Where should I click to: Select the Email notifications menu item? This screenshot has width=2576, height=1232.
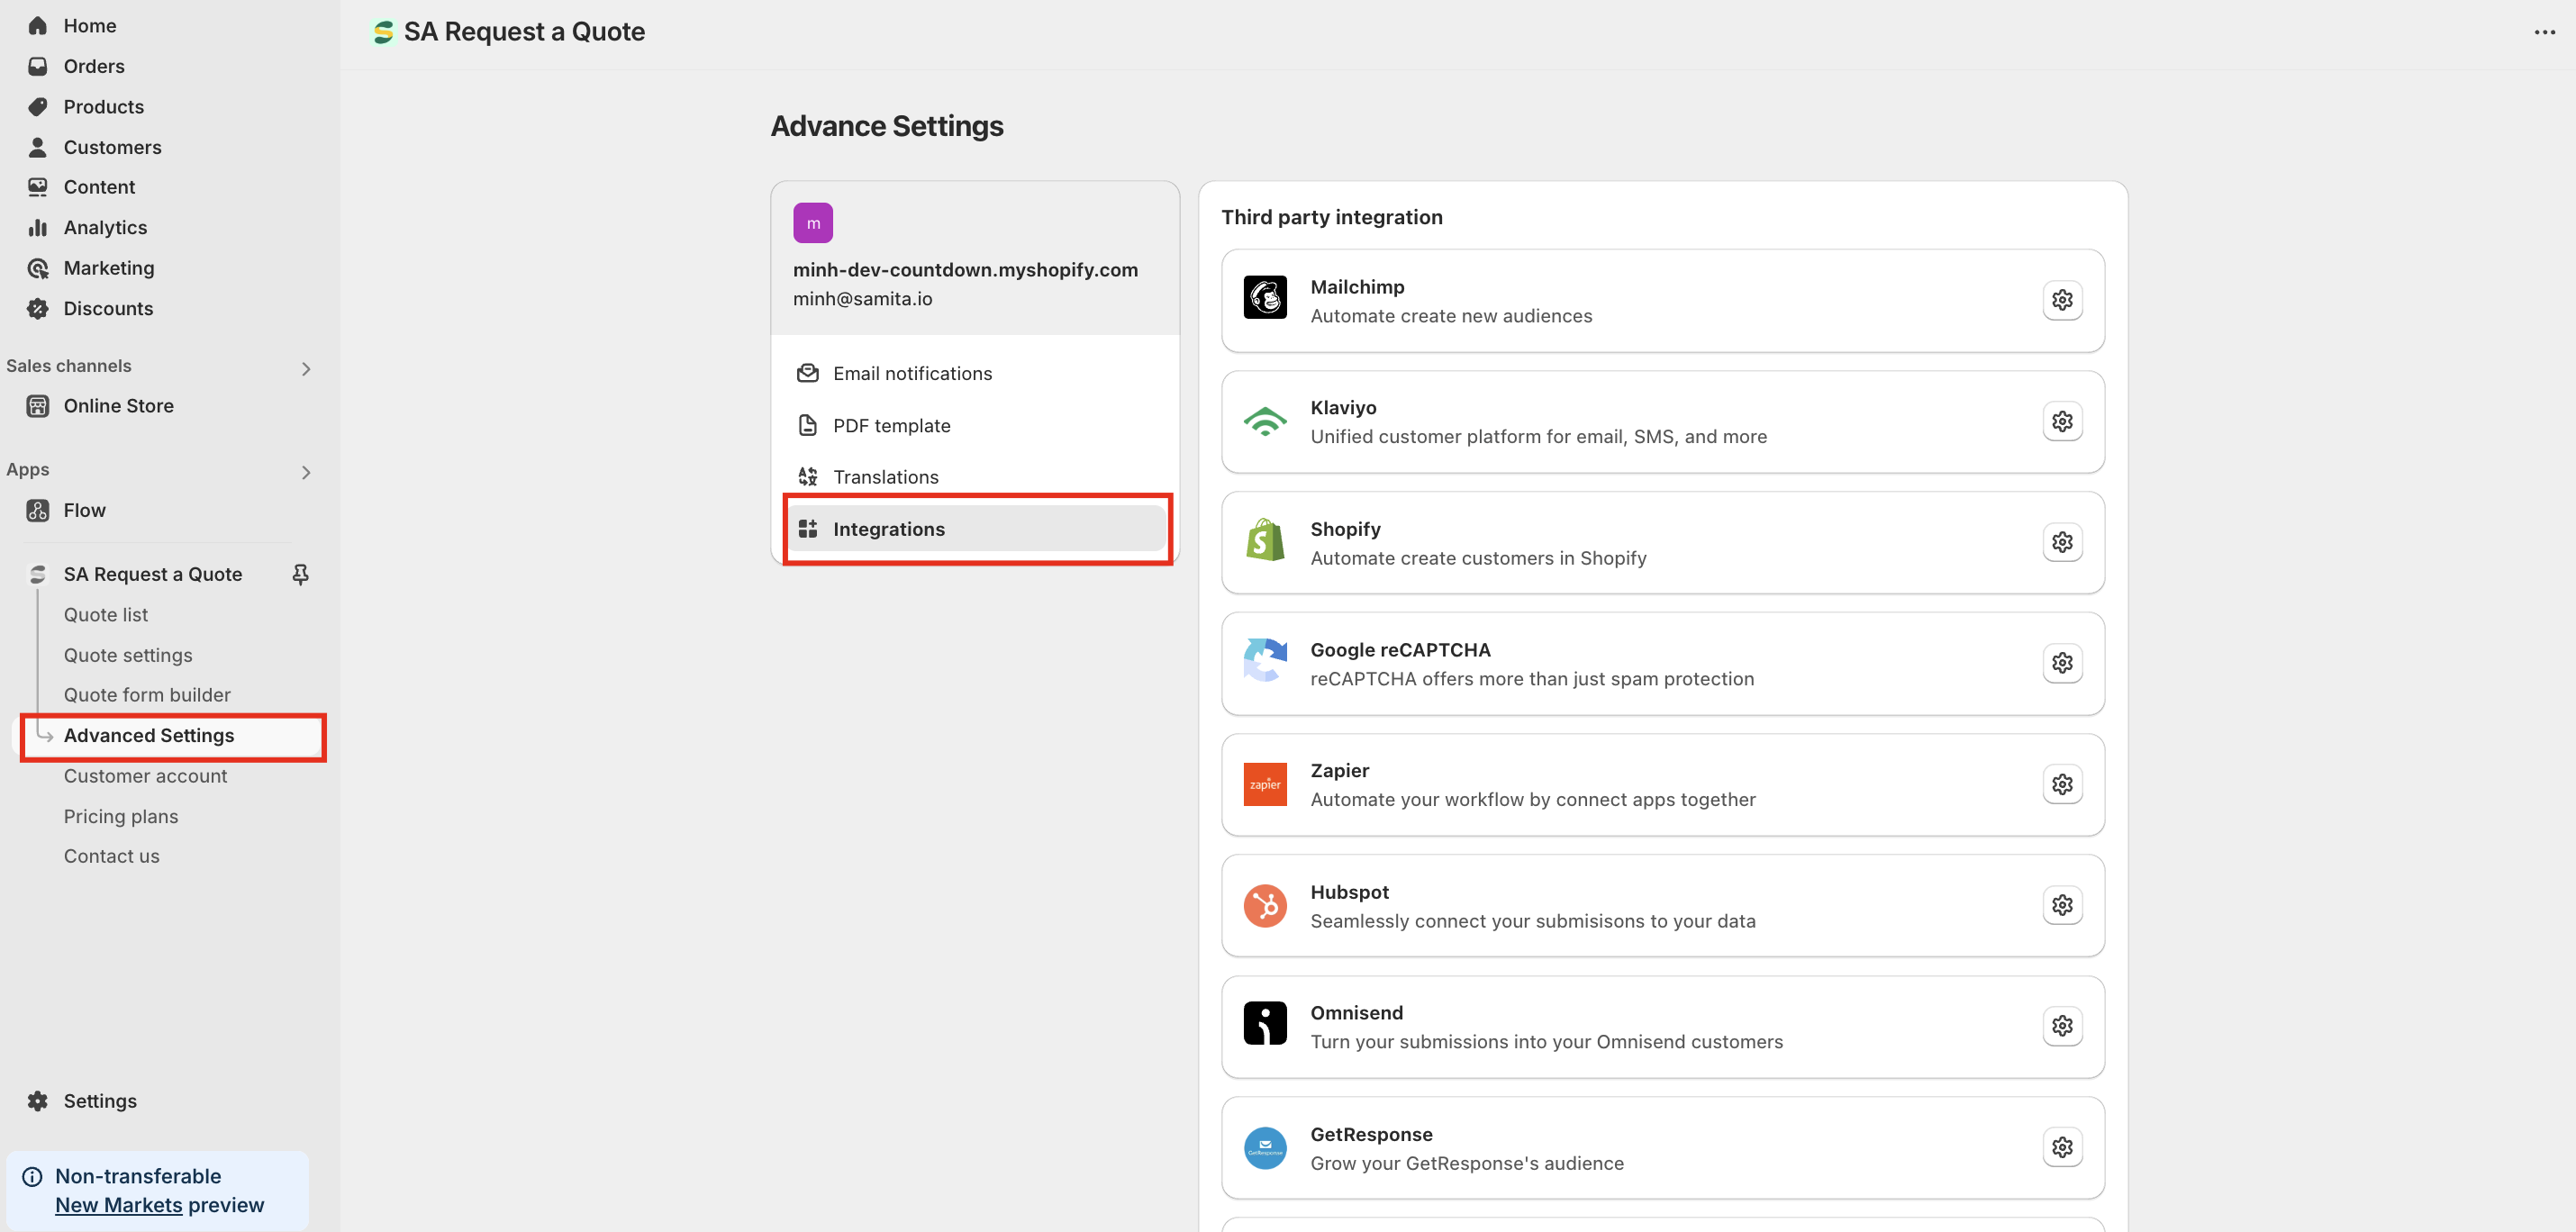coord(911,373)
